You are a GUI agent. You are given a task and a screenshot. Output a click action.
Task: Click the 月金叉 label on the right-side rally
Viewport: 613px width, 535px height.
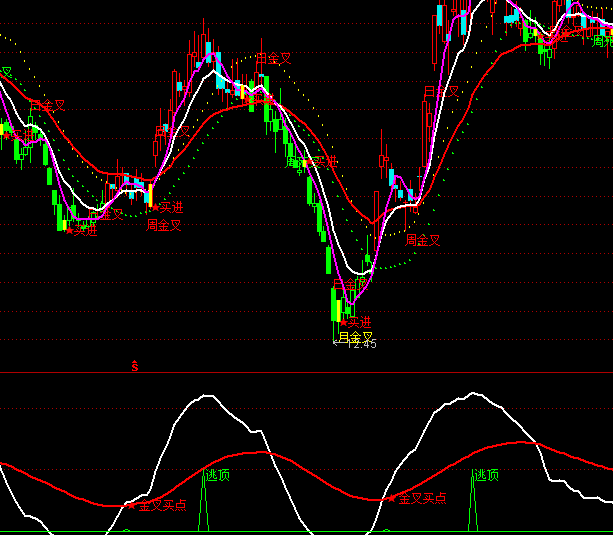tap(441, 92)
